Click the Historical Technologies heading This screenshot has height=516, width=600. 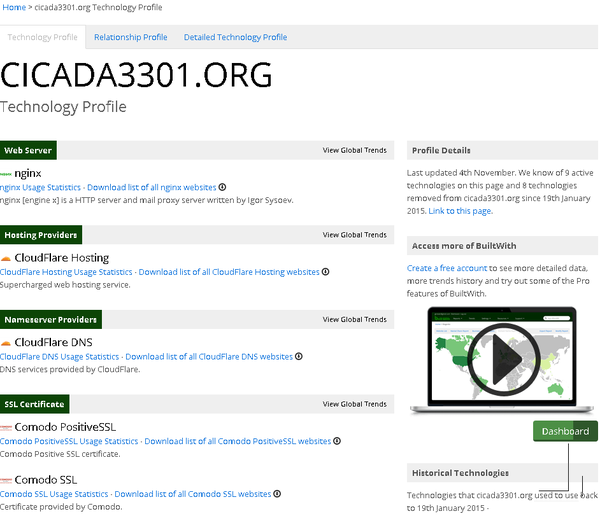tap(460, 473)
